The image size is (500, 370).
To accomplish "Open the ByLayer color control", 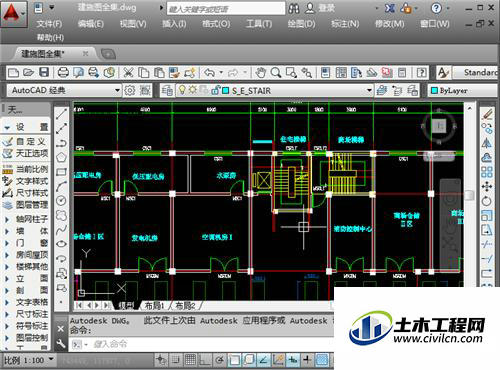I will tap(463, 90).
